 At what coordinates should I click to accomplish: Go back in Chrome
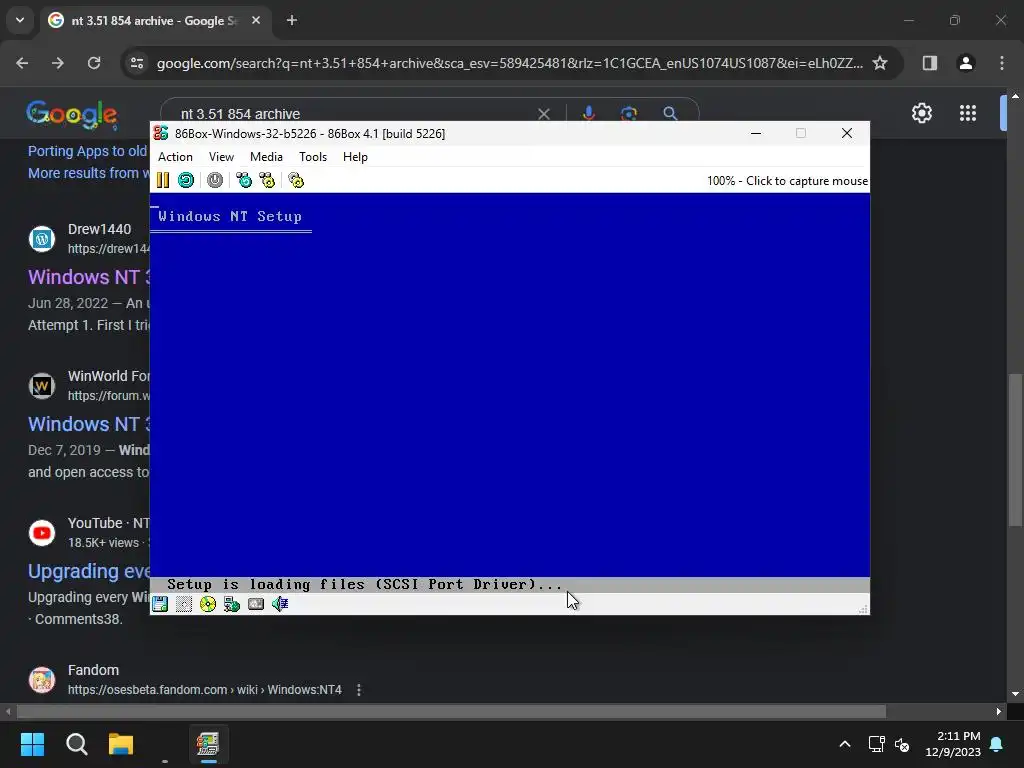click(22, 63)
